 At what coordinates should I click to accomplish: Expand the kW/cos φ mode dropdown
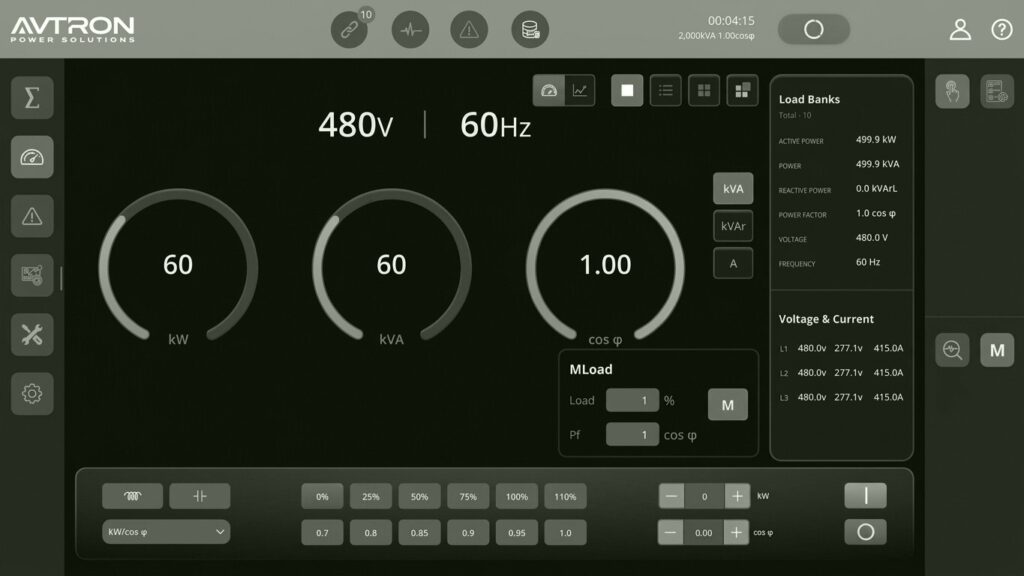(166, 532)
